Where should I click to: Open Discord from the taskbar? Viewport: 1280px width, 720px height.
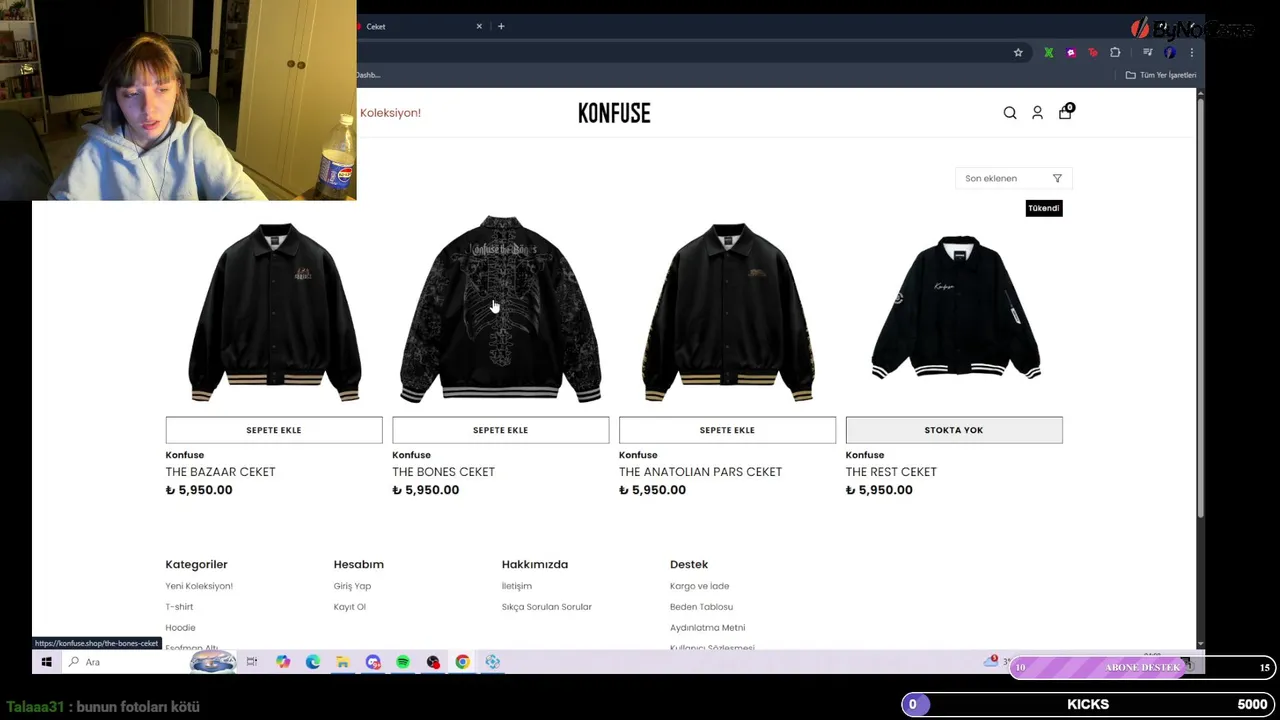(373, 662)
